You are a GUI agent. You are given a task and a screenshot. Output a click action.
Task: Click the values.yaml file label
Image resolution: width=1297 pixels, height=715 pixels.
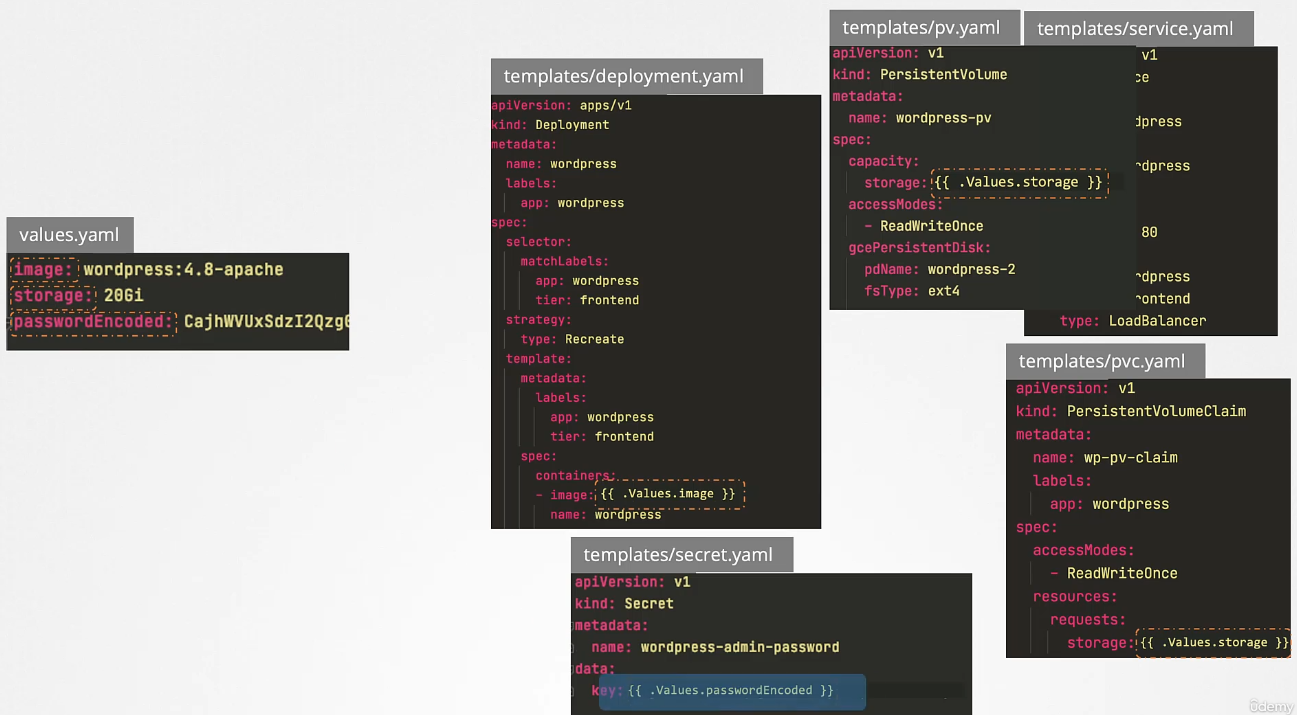point(69,236)
